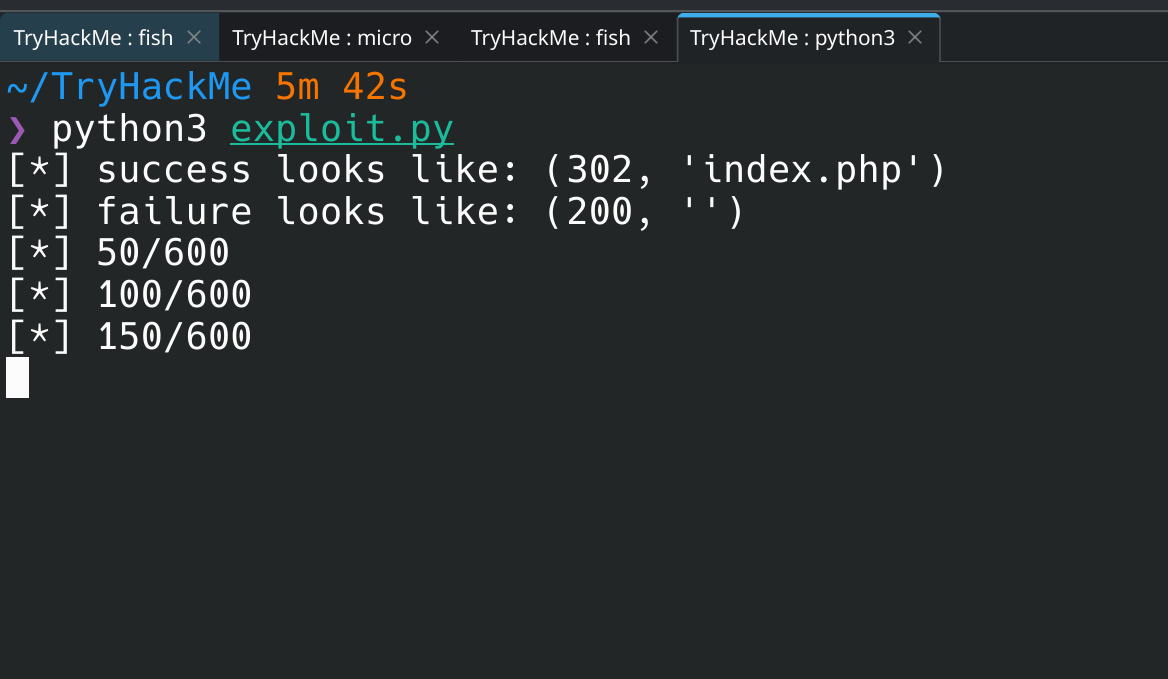Switch to the TryHackMe : micro tab
Viewport: 1168px width, 679px height.
(x=337, y=37)
